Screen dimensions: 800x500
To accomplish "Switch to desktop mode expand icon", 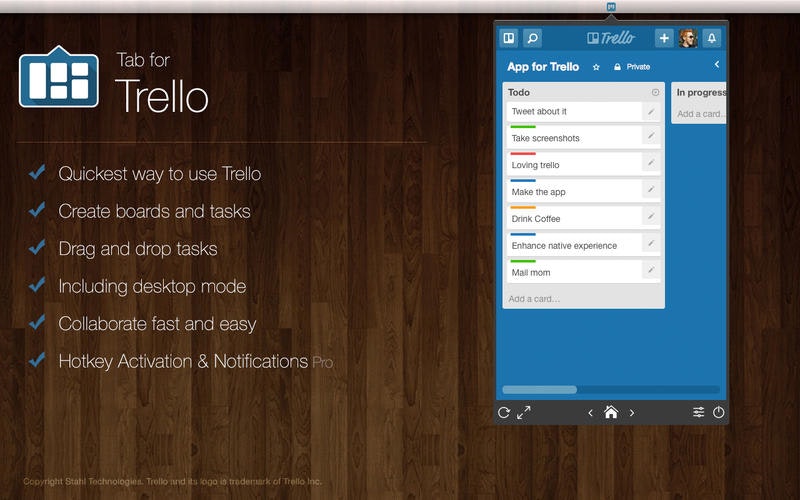I will pyautogui.click(x=524, y=412).
